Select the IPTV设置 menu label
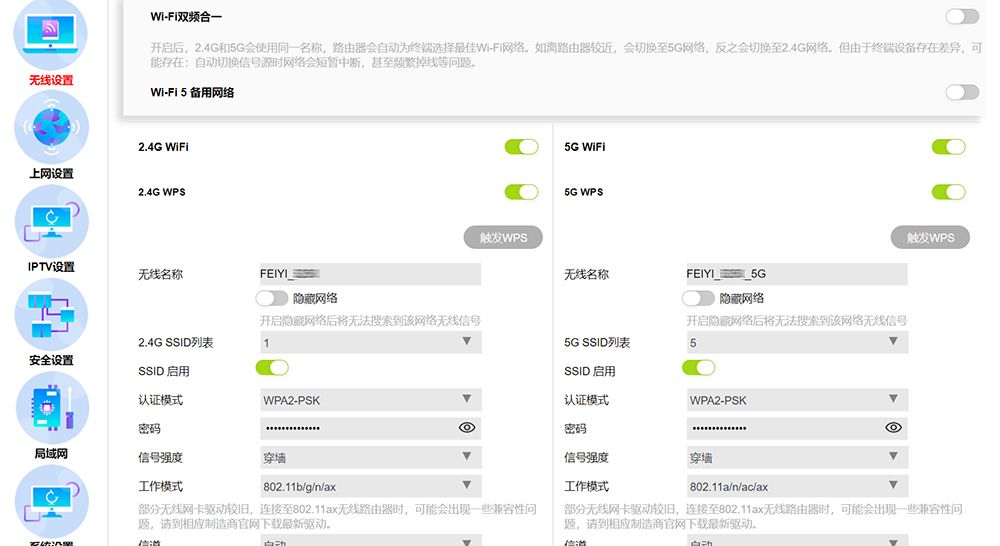This screenshot has width=1000, height=546. tap(51, 267)
